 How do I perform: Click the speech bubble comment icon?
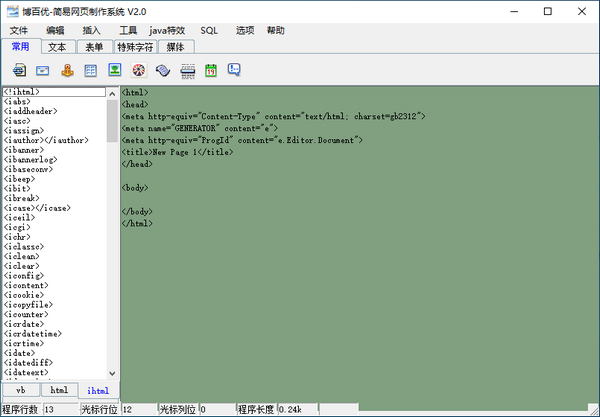(x=234, y=70)
